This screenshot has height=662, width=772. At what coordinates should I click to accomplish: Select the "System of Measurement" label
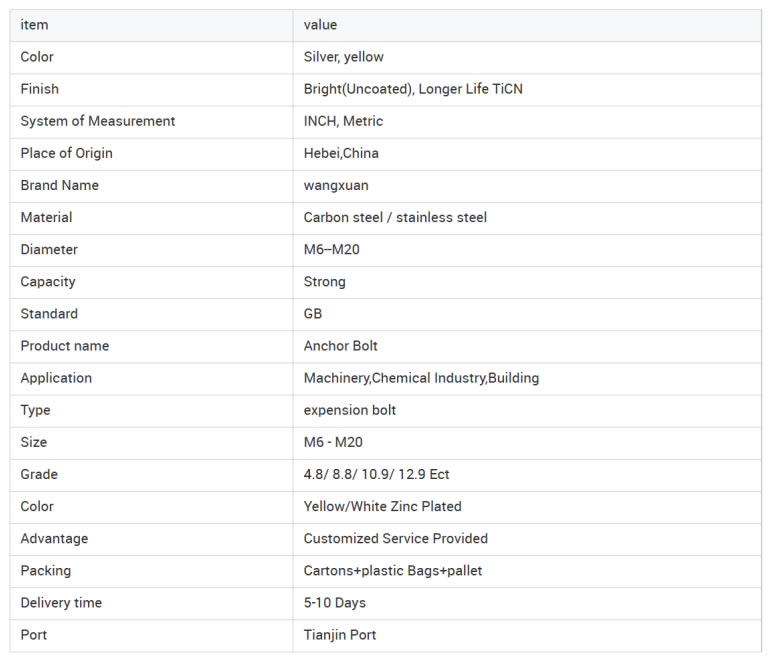pyautogui.click(x=97, y=121)
